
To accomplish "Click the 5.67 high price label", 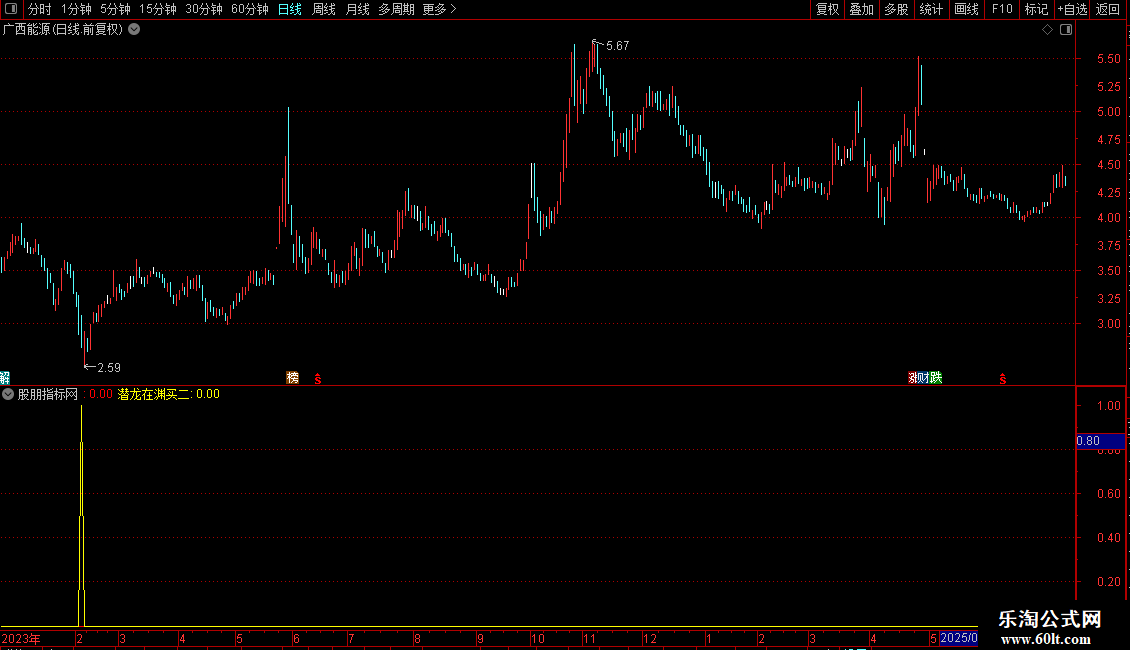I will (618, 45).
